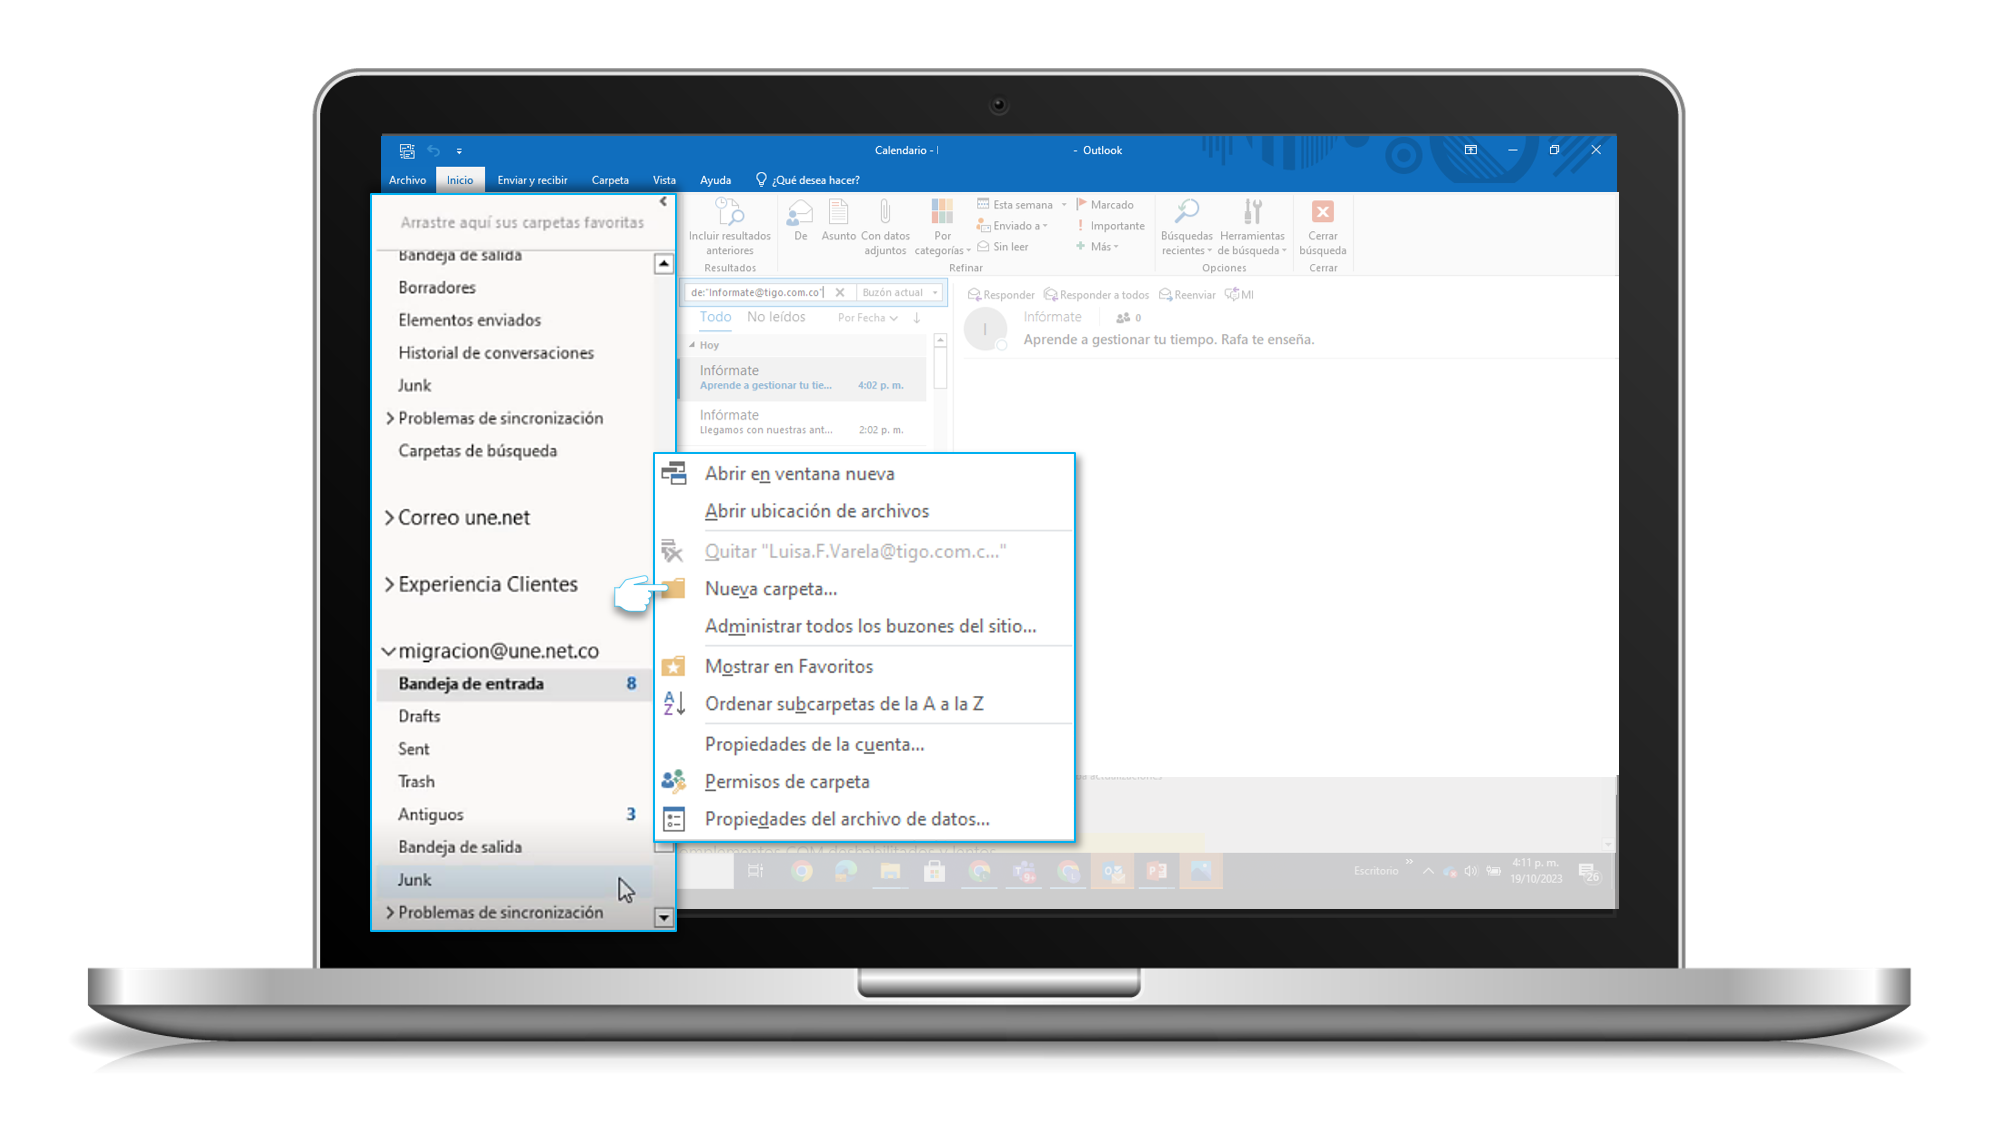The height and width of the screenshot is (1125, 1998).
Task: Click Cerrar búsqueda red X icon
Action: (1322, 212)
